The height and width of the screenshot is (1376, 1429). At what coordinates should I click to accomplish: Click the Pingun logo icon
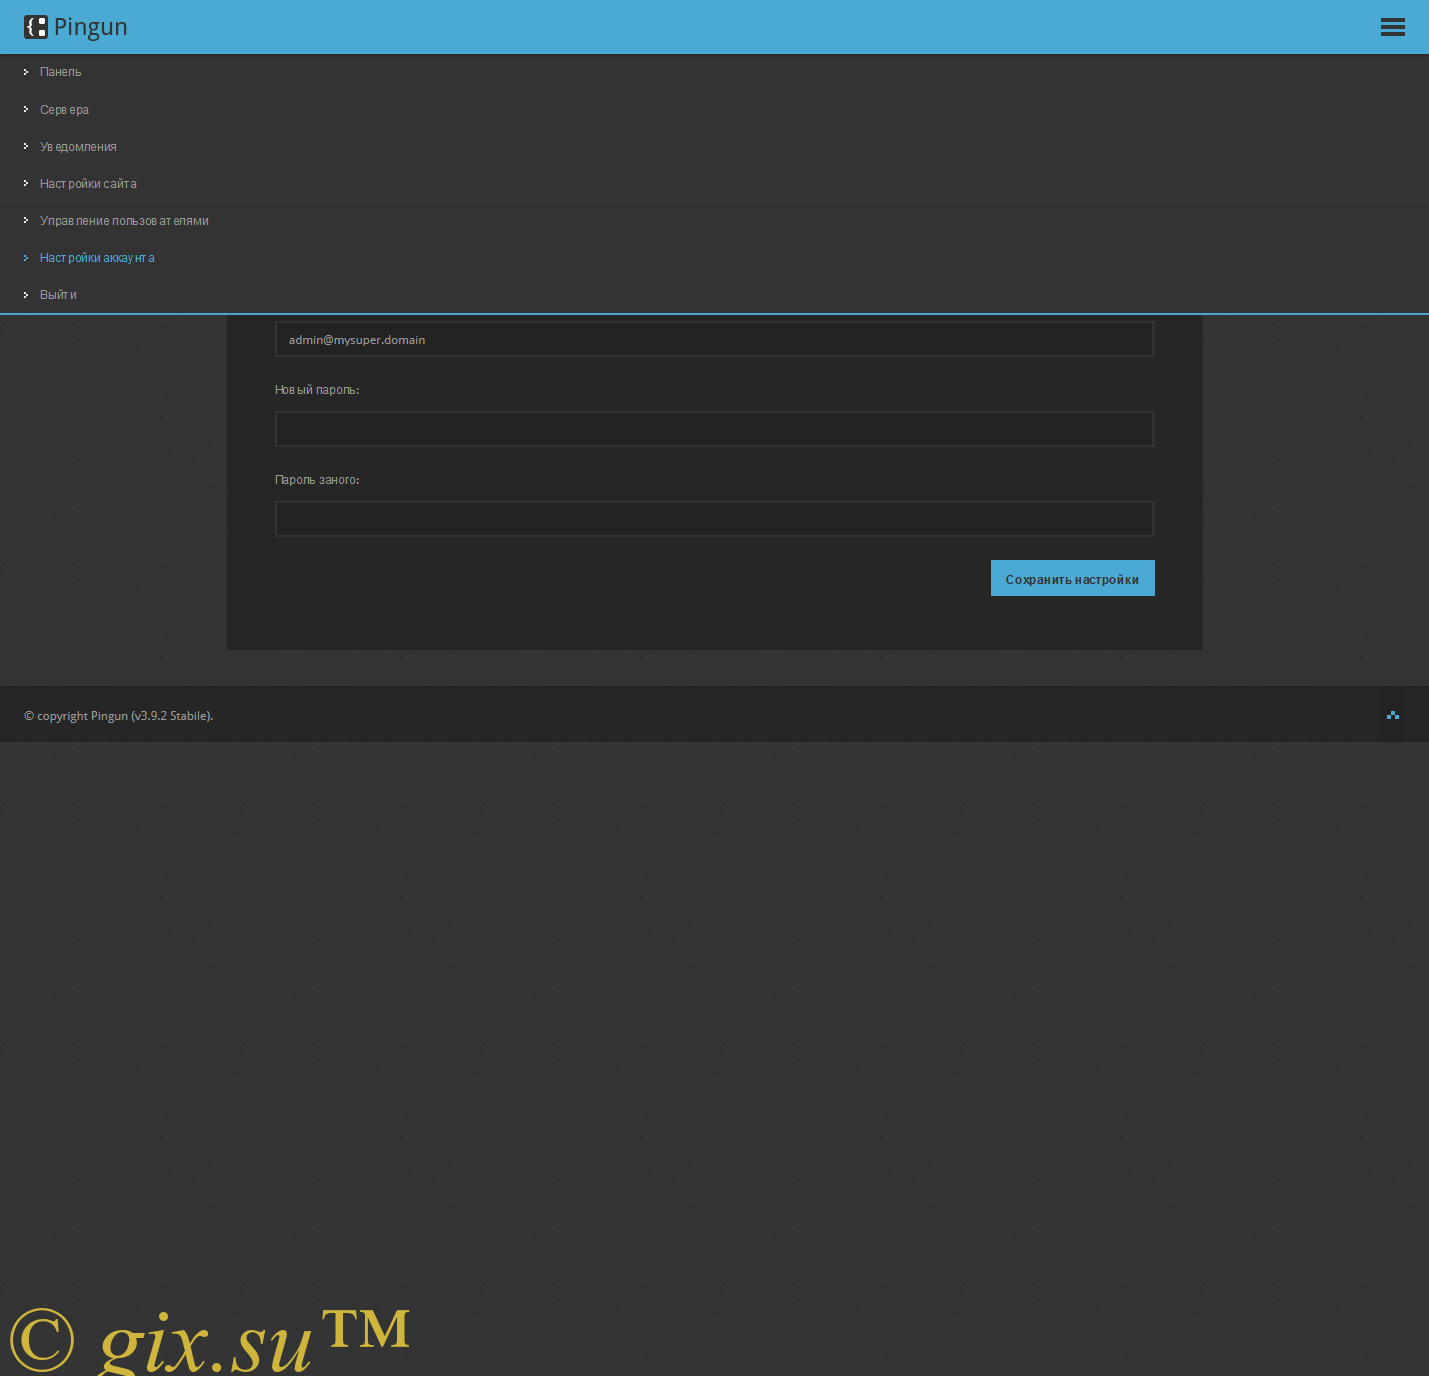36,27
